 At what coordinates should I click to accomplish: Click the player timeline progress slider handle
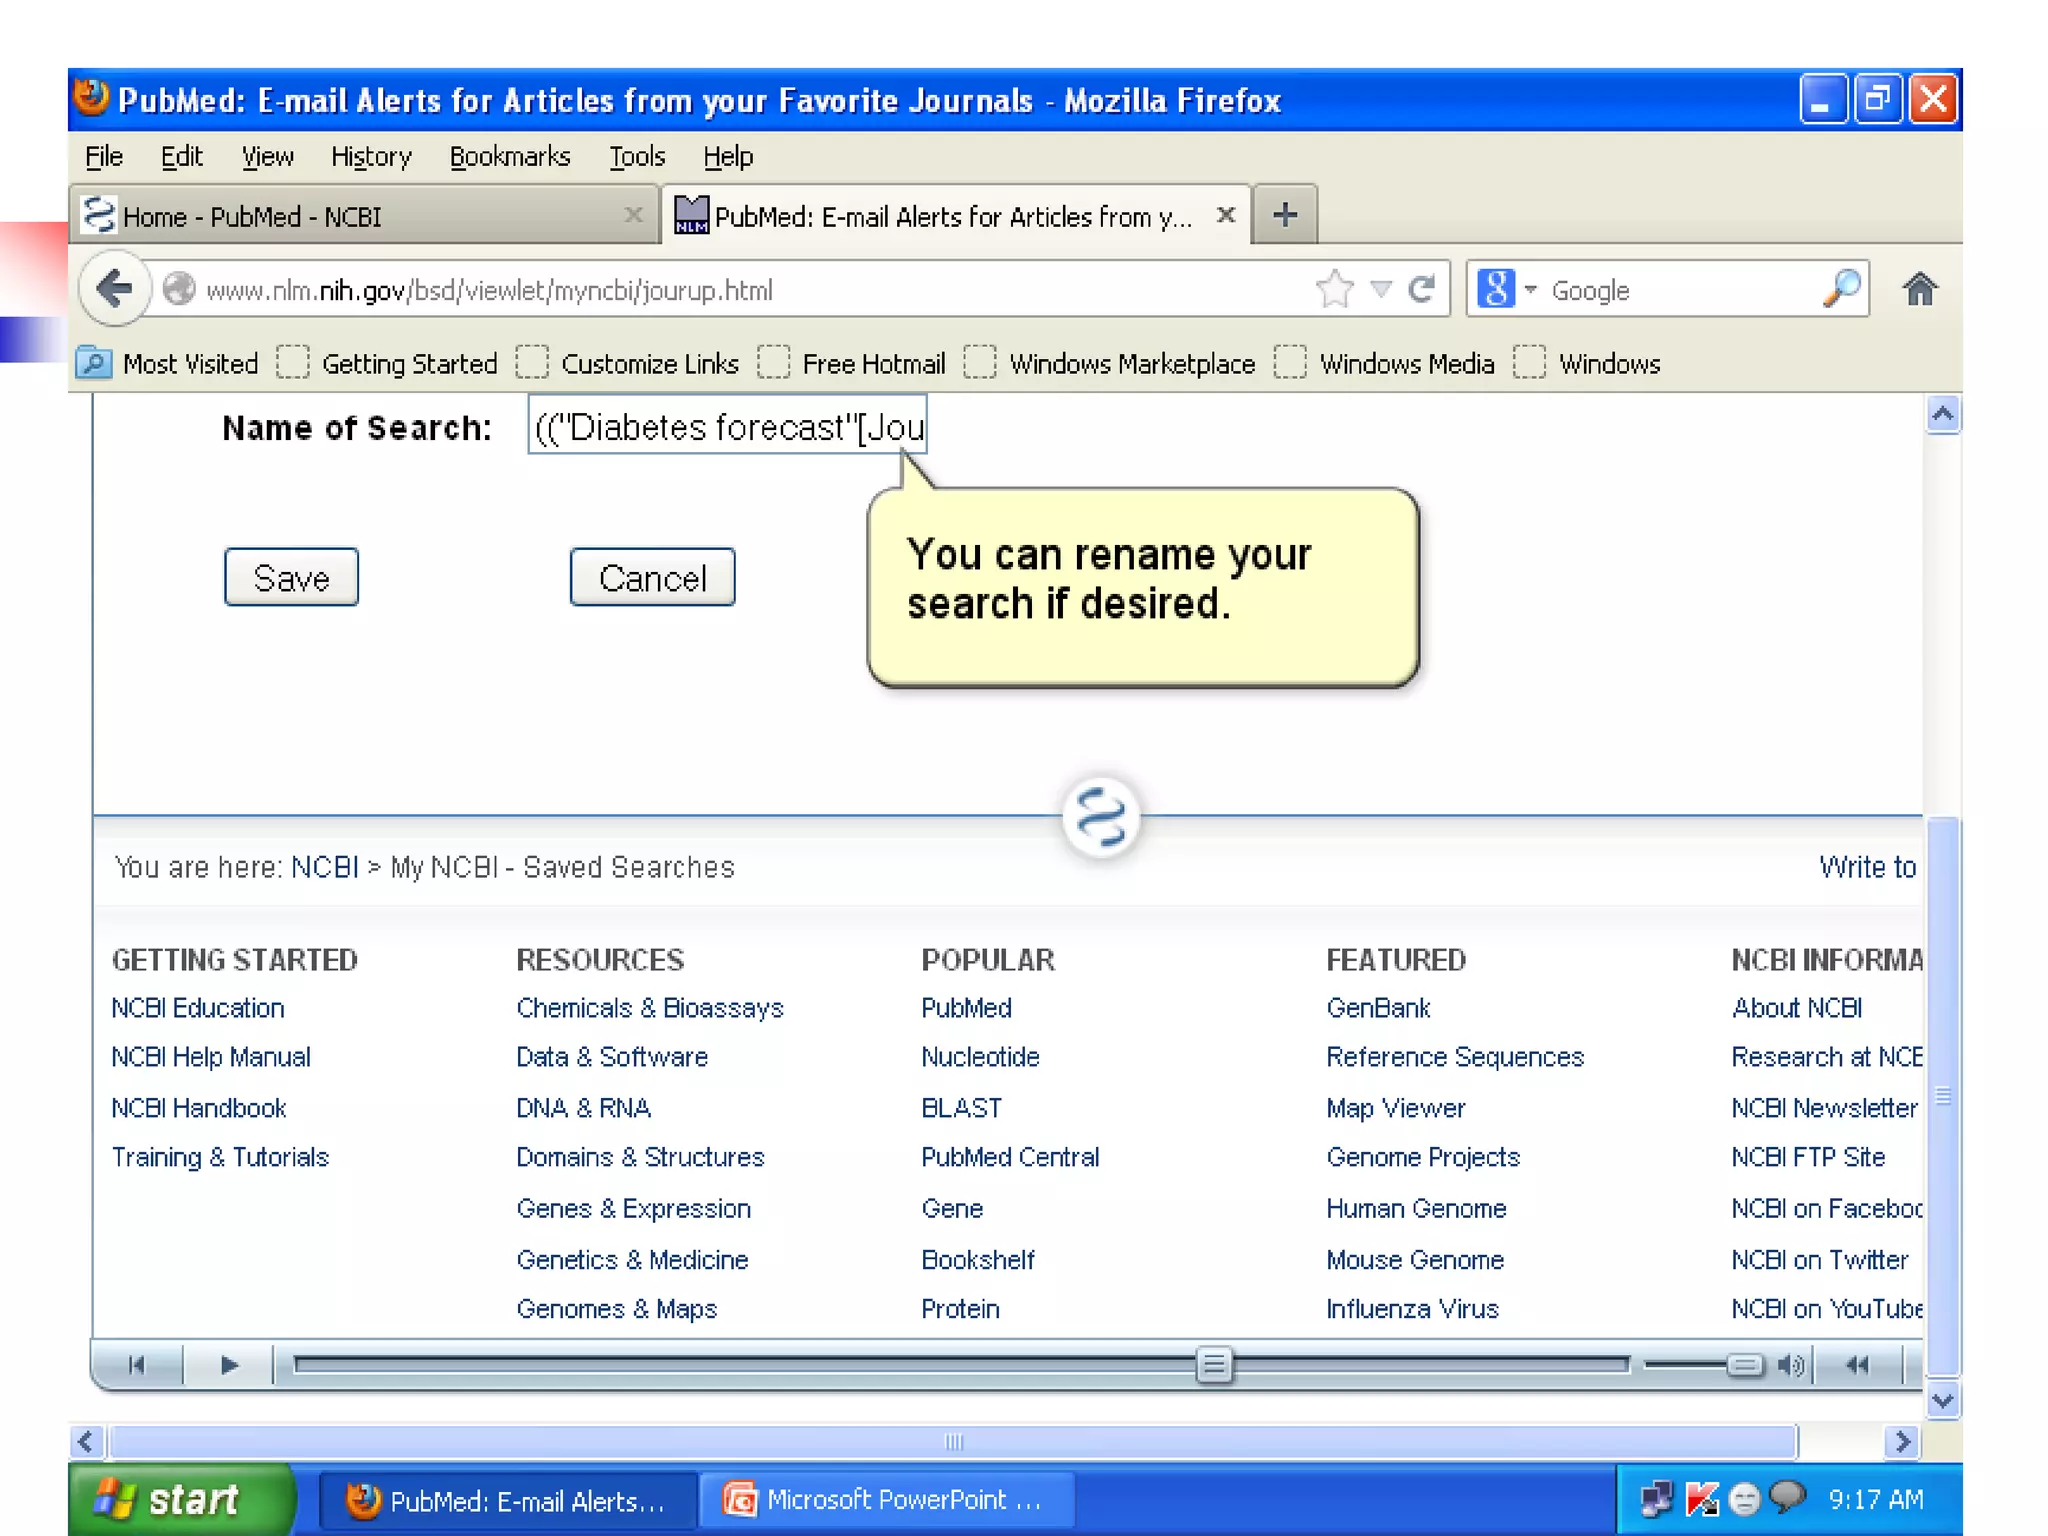[1214, 1365]
